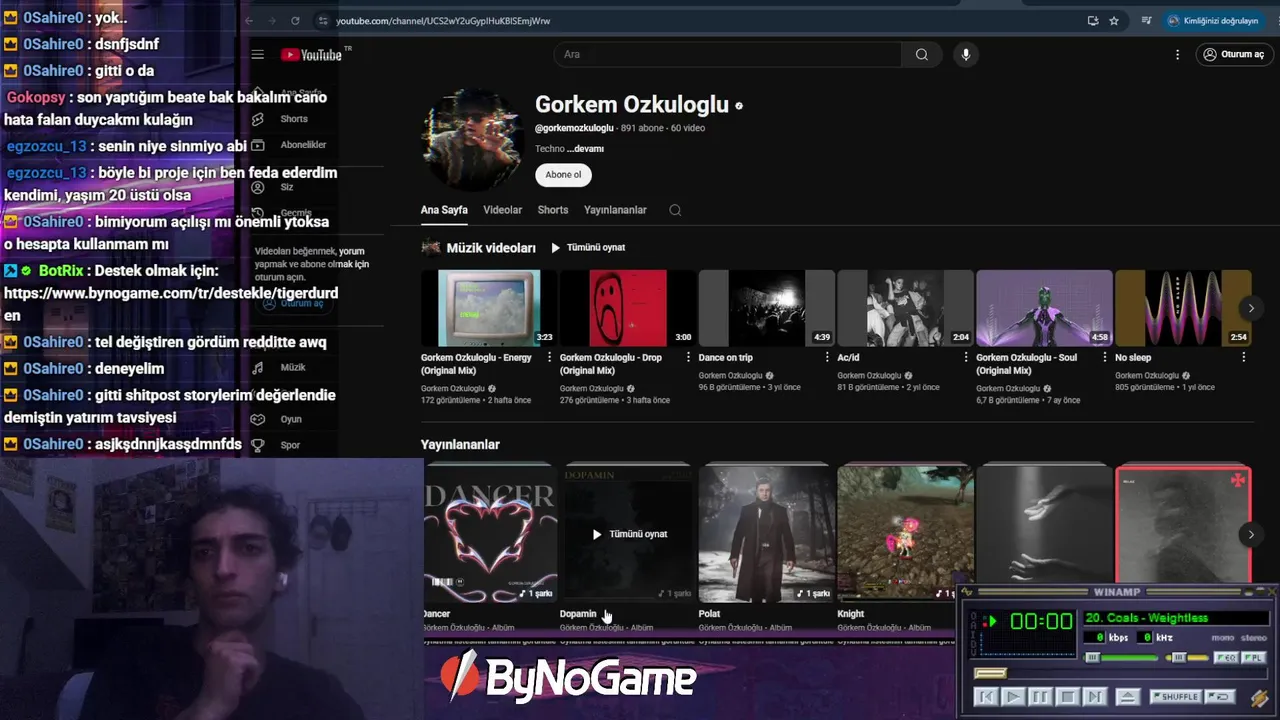Search within the channel using magnifier

coord(675,210)
